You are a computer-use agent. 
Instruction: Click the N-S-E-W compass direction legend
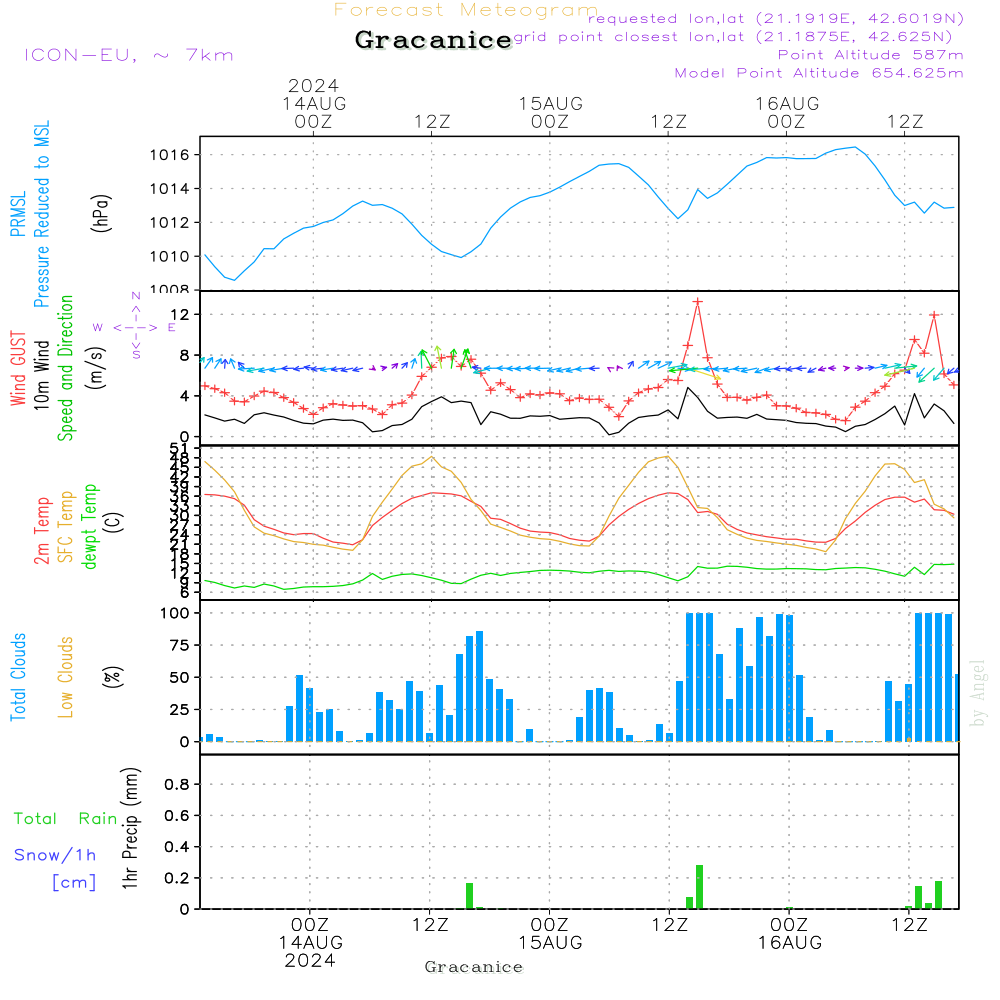click(x=136, y=326)
